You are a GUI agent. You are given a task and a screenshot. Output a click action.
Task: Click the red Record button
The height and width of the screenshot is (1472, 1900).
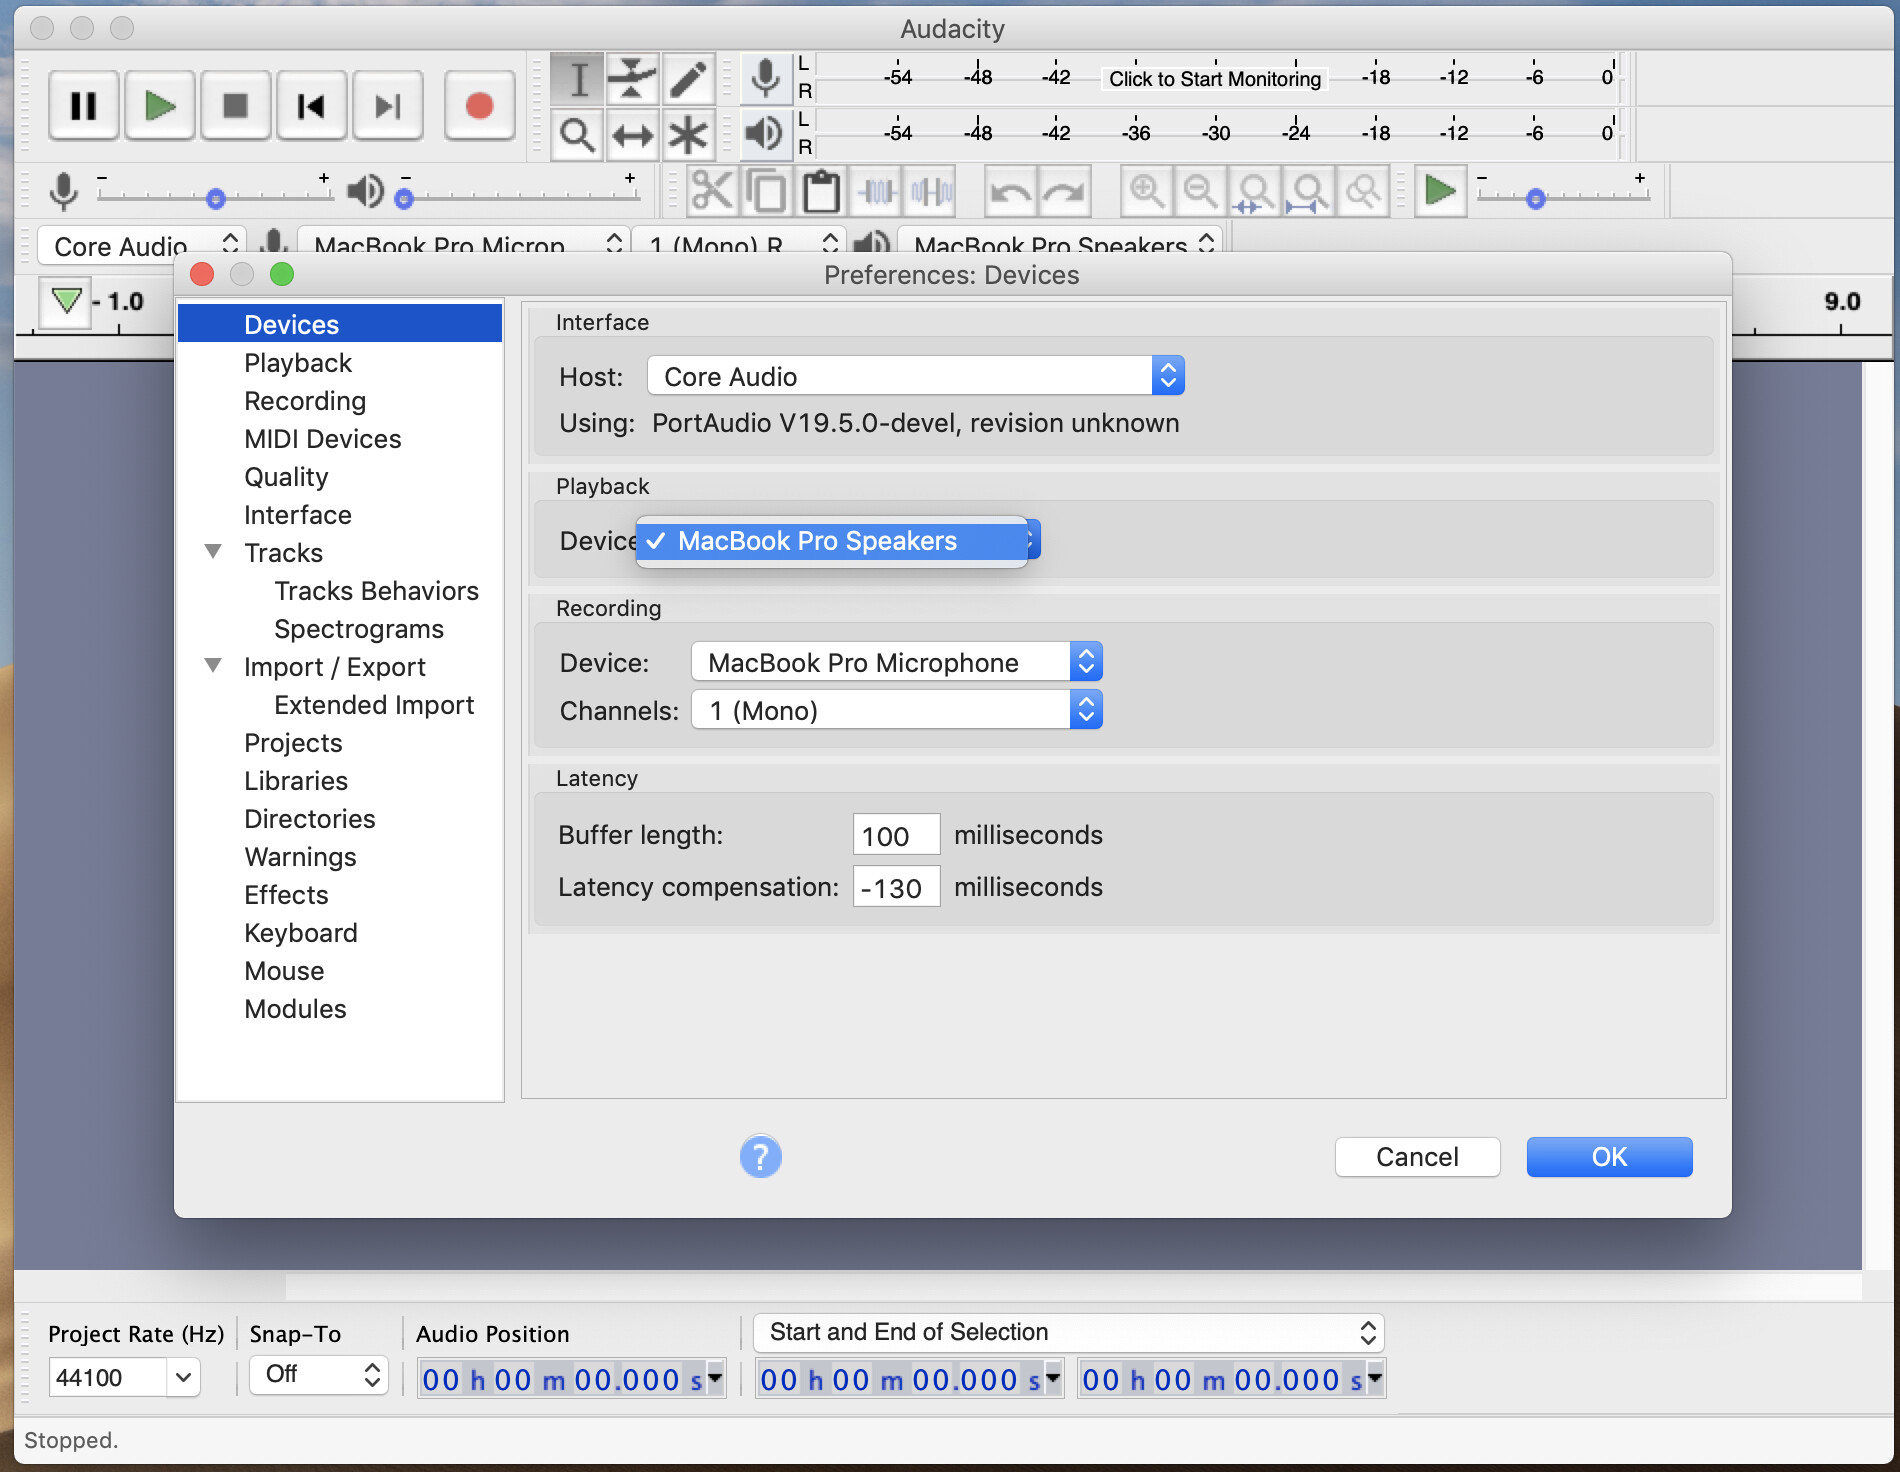[x=480, y=106]
